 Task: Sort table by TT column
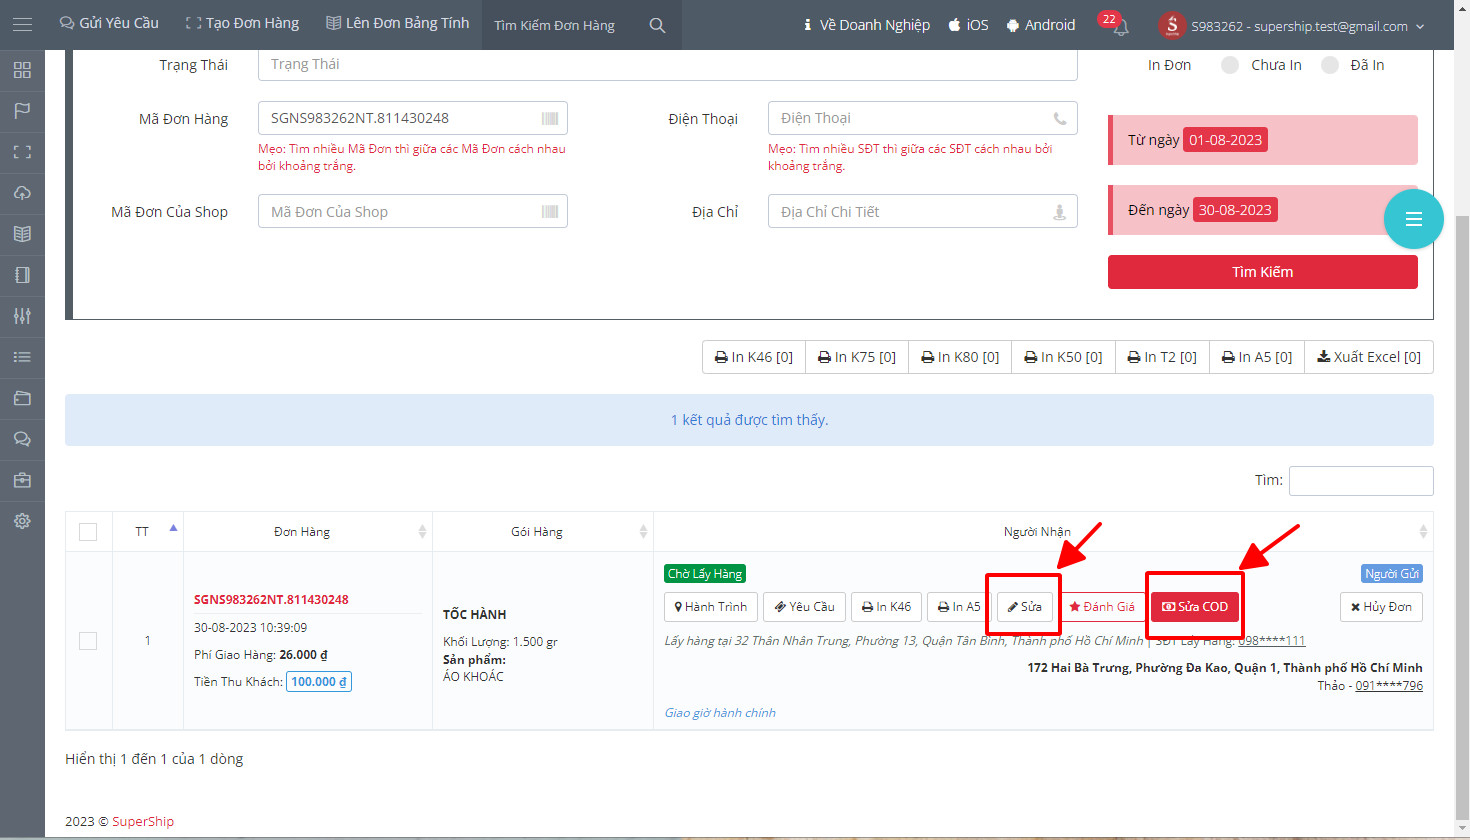[x=148, y=532]
